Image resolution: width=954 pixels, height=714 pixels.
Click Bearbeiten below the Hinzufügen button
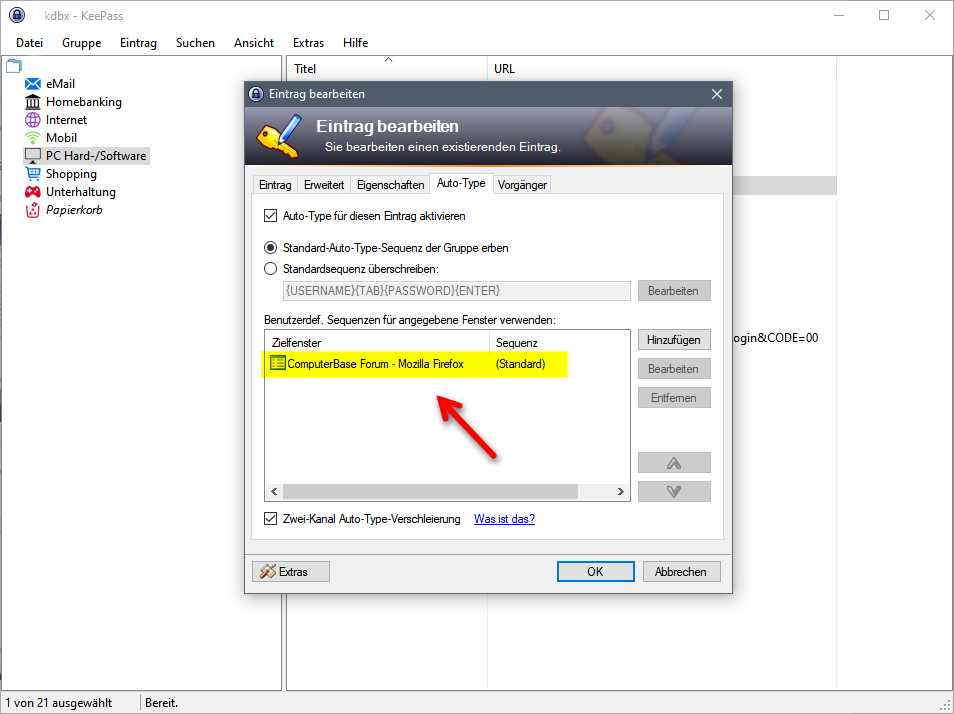(x=674, y=369)
